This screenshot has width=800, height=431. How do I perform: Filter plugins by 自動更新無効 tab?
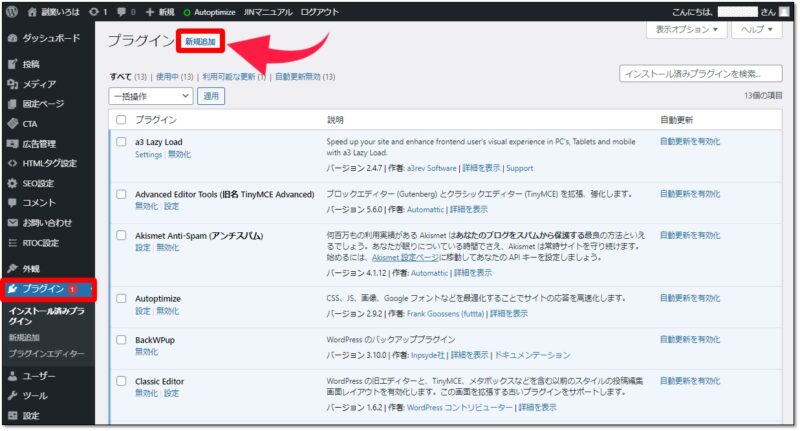point(298,77)
